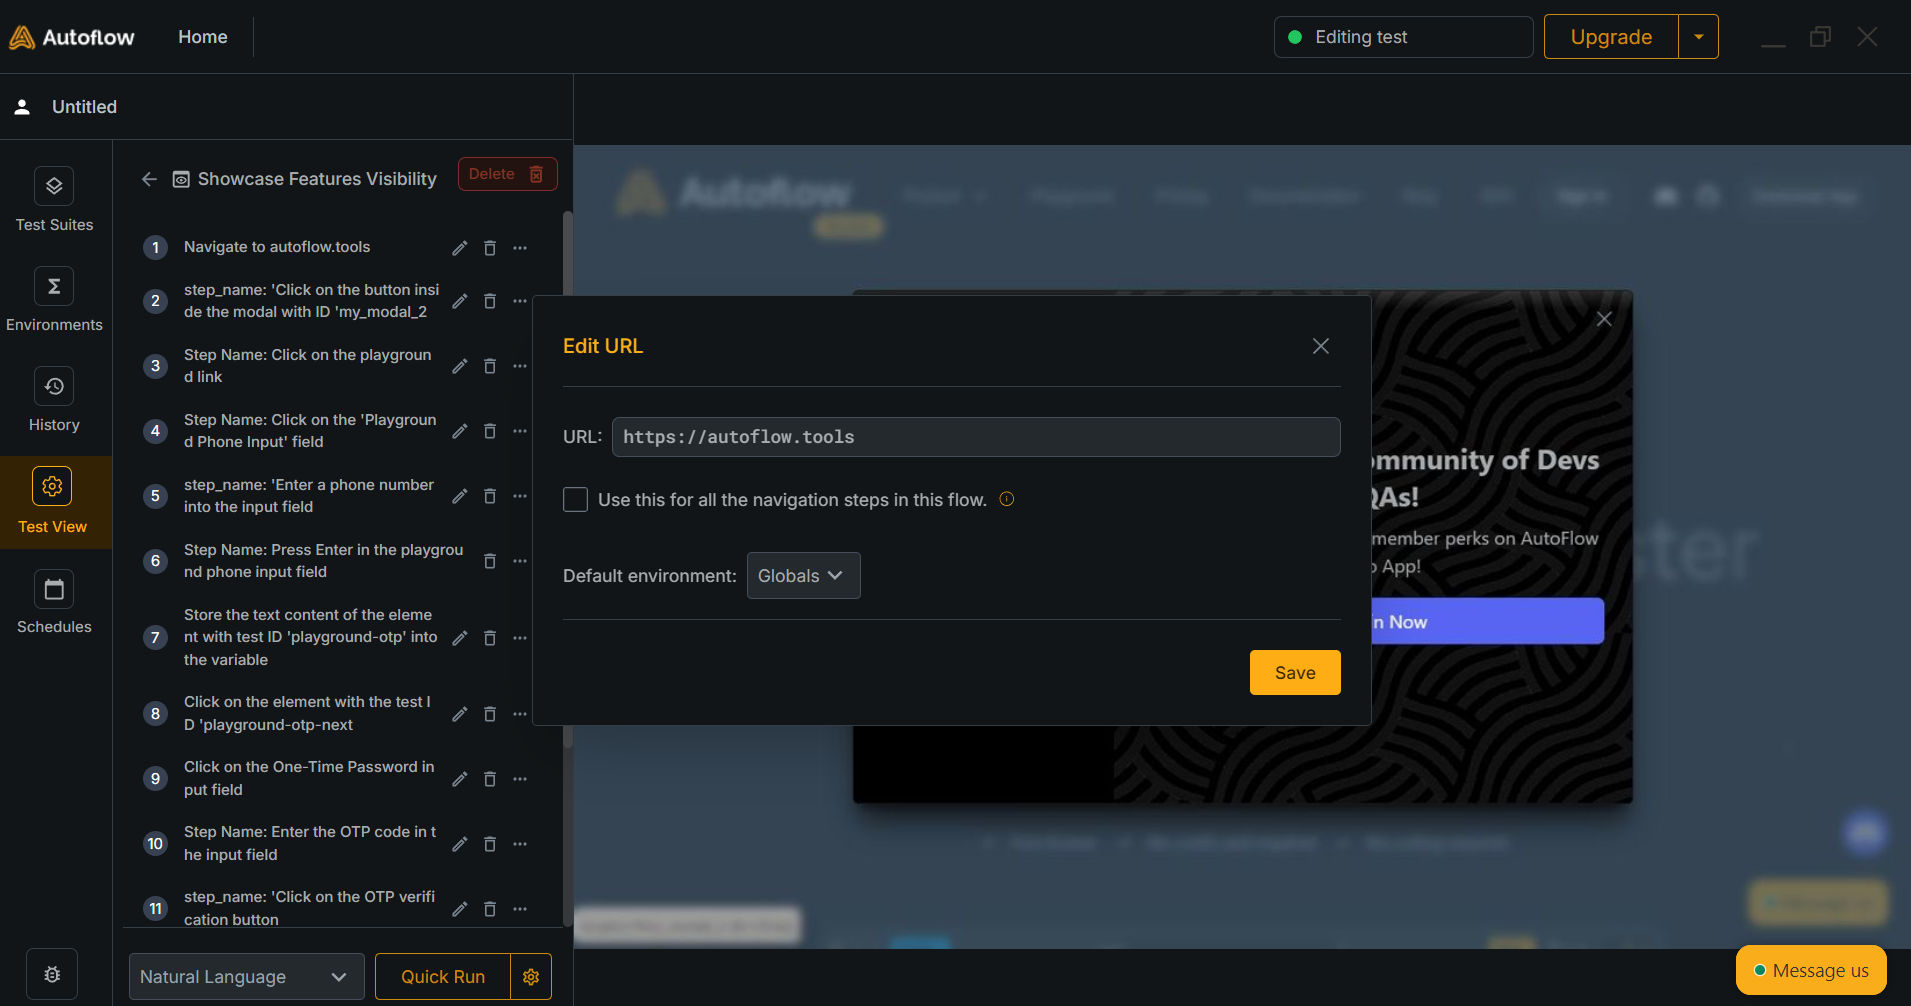Screen dimensions: 1911x1006
Task: Open the Environments sidebar panel
Action: coord(54,300)
